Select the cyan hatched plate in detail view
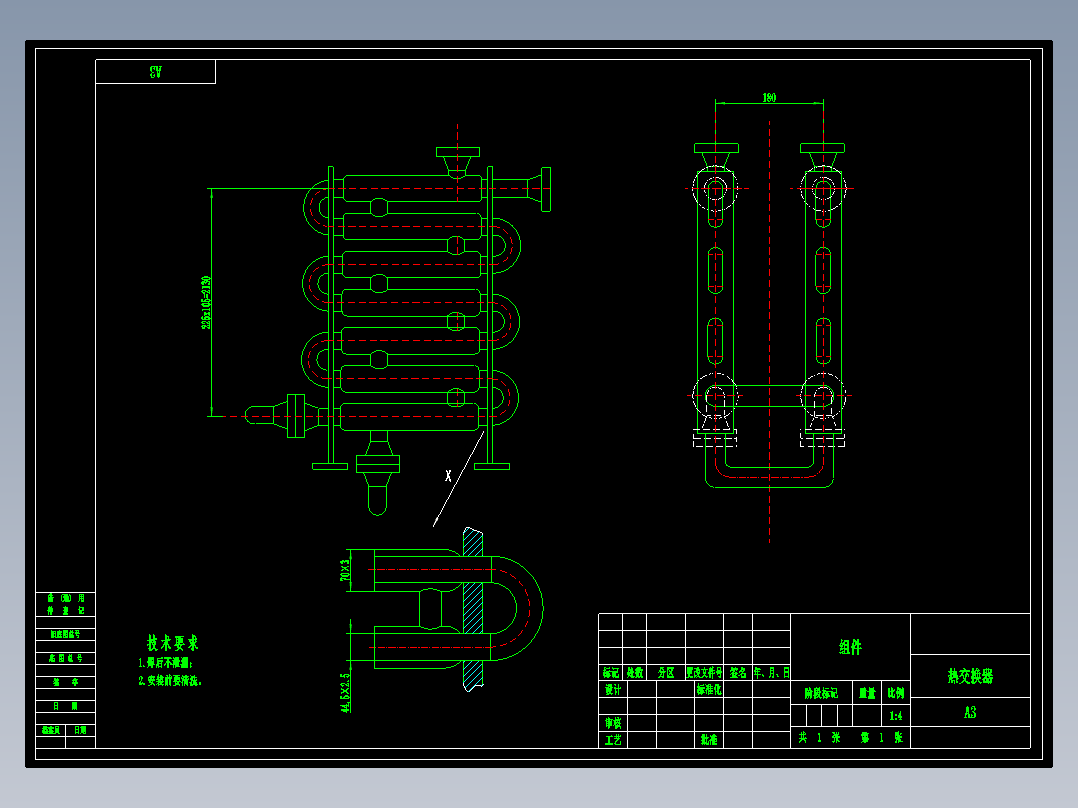The width and height of the screenshot is (1078, 808). point(473,609)
